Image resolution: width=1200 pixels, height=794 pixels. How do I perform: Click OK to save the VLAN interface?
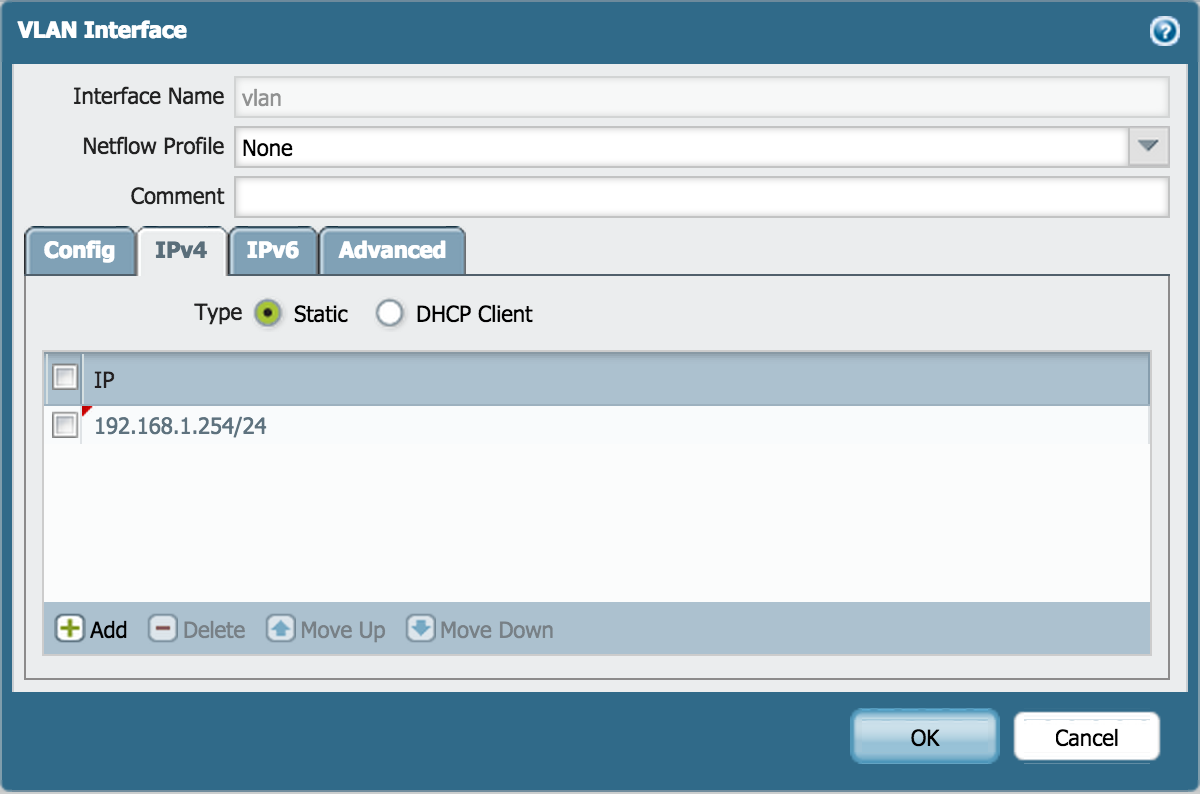pos(923,737)
